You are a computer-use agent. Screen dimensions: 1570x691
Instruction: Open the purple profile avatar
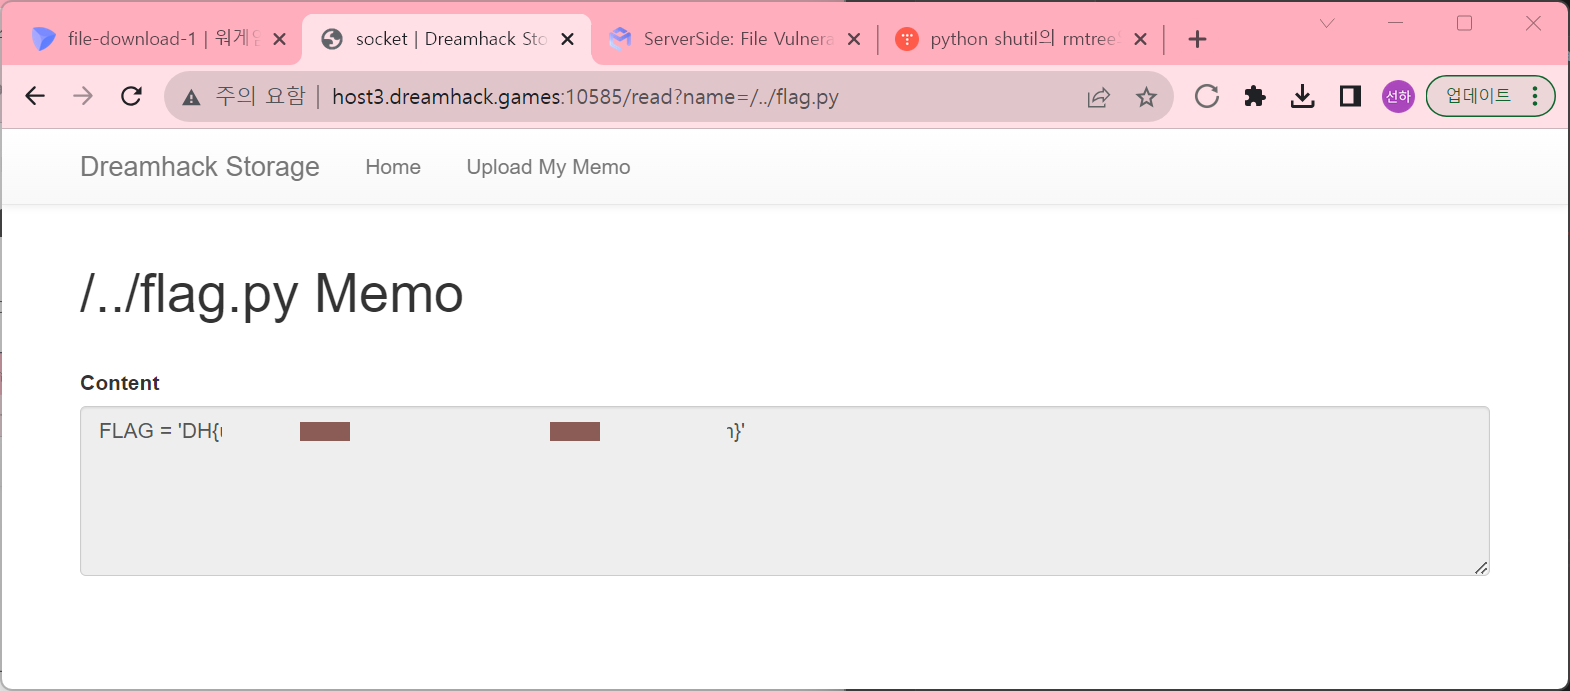tap(1398, 96)
